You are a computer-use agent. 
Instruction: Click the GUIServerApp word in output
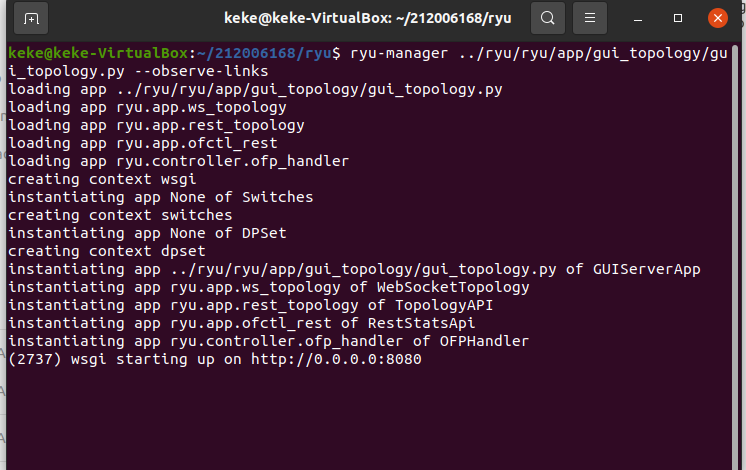click(x=646, y=270)
